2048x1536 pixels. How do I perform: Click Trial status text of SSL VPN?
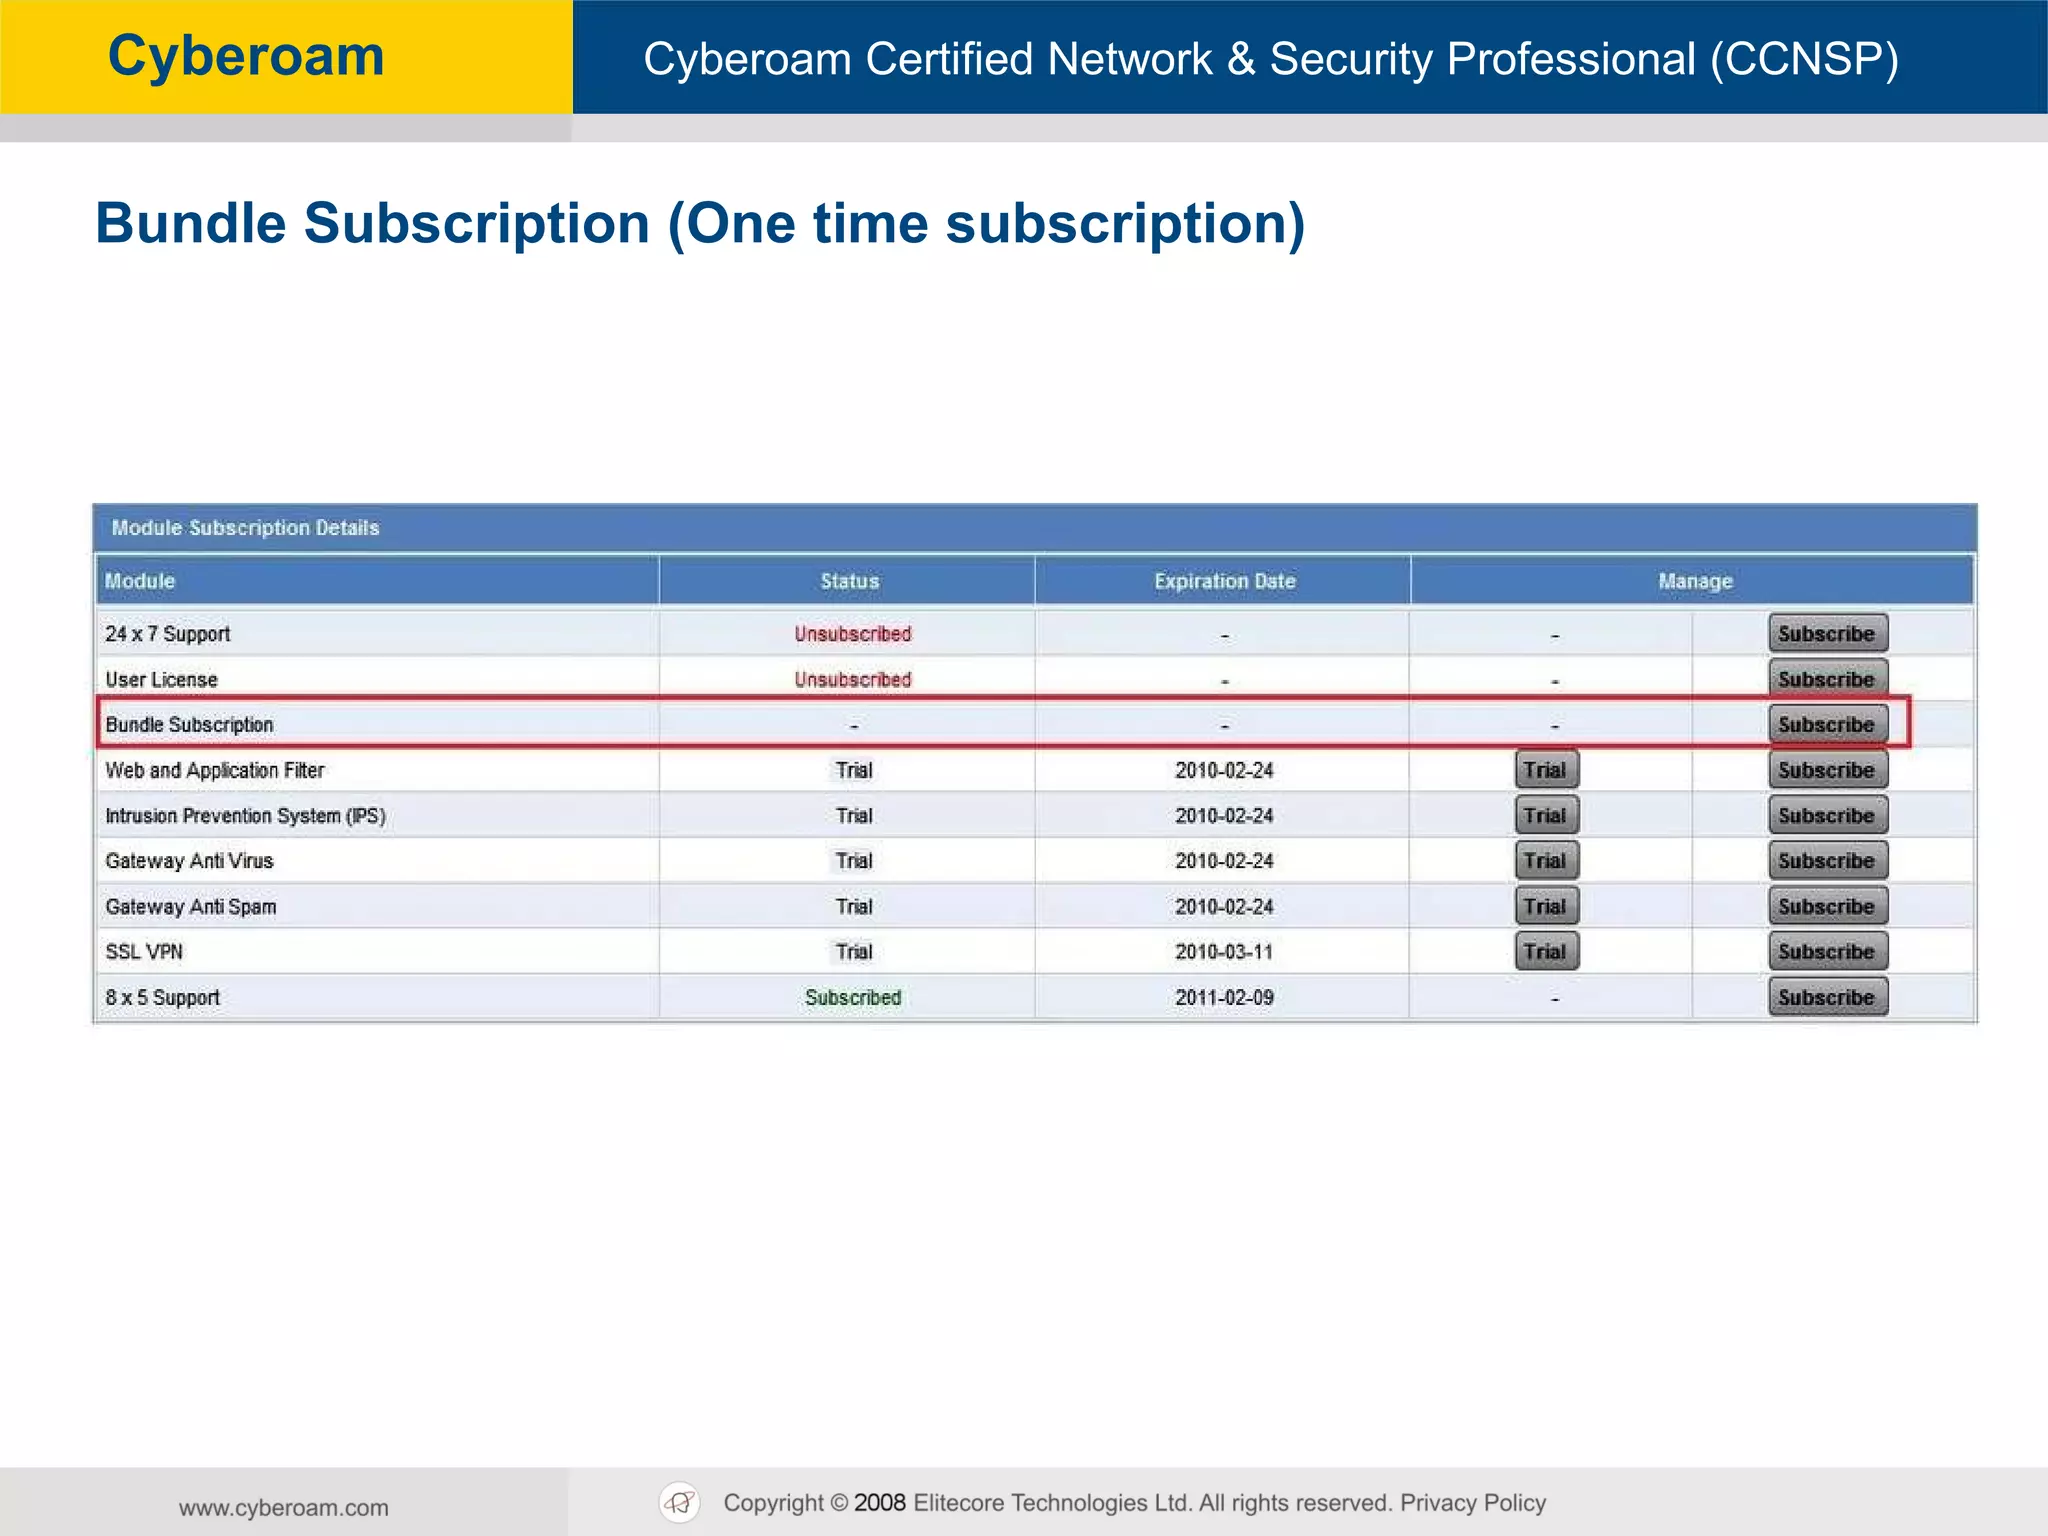(854, 952)
